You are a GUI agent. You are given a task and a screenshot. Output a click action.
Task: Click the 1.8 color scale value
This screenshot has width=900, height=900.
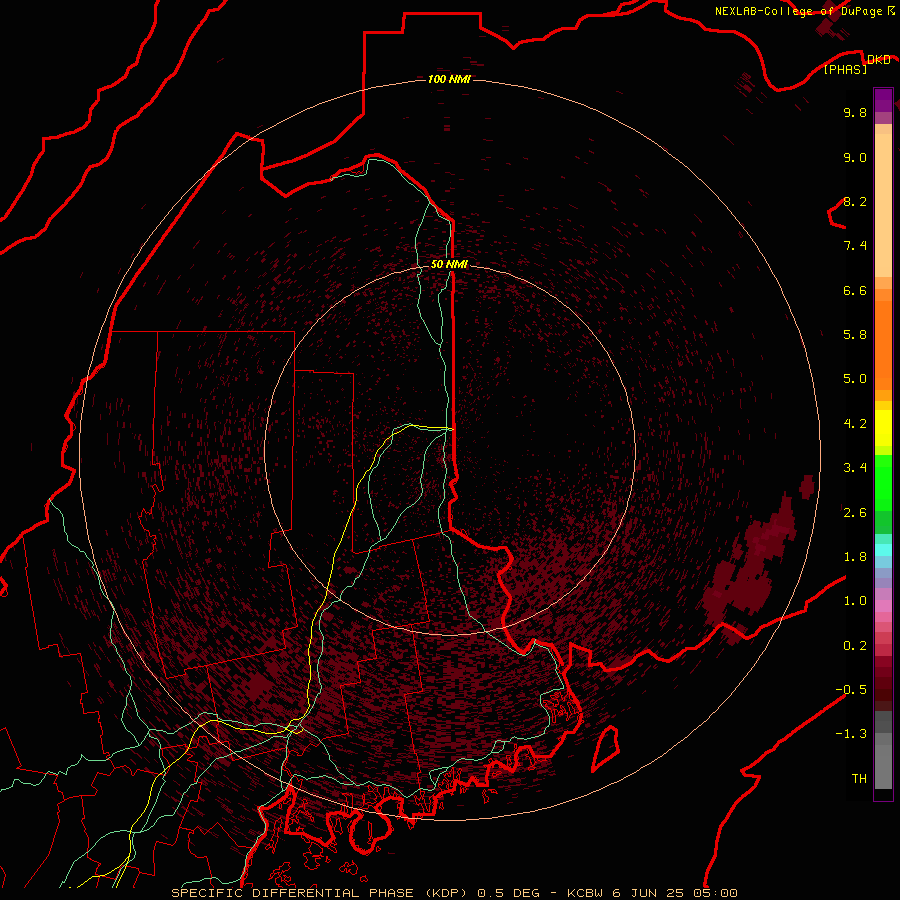pyautogui.click(x=855, y=557)
